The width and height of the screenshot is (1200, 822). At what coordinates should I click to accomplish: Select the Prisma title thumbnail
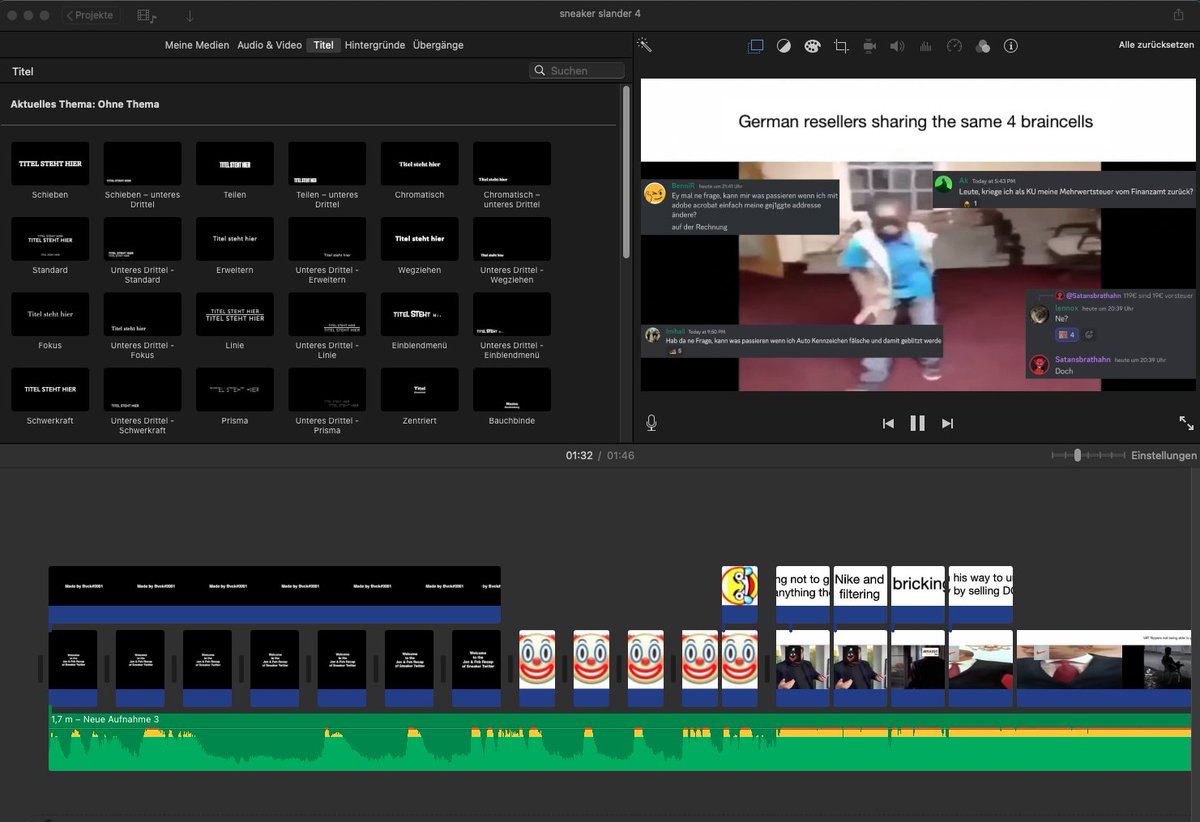click(235, 389)
